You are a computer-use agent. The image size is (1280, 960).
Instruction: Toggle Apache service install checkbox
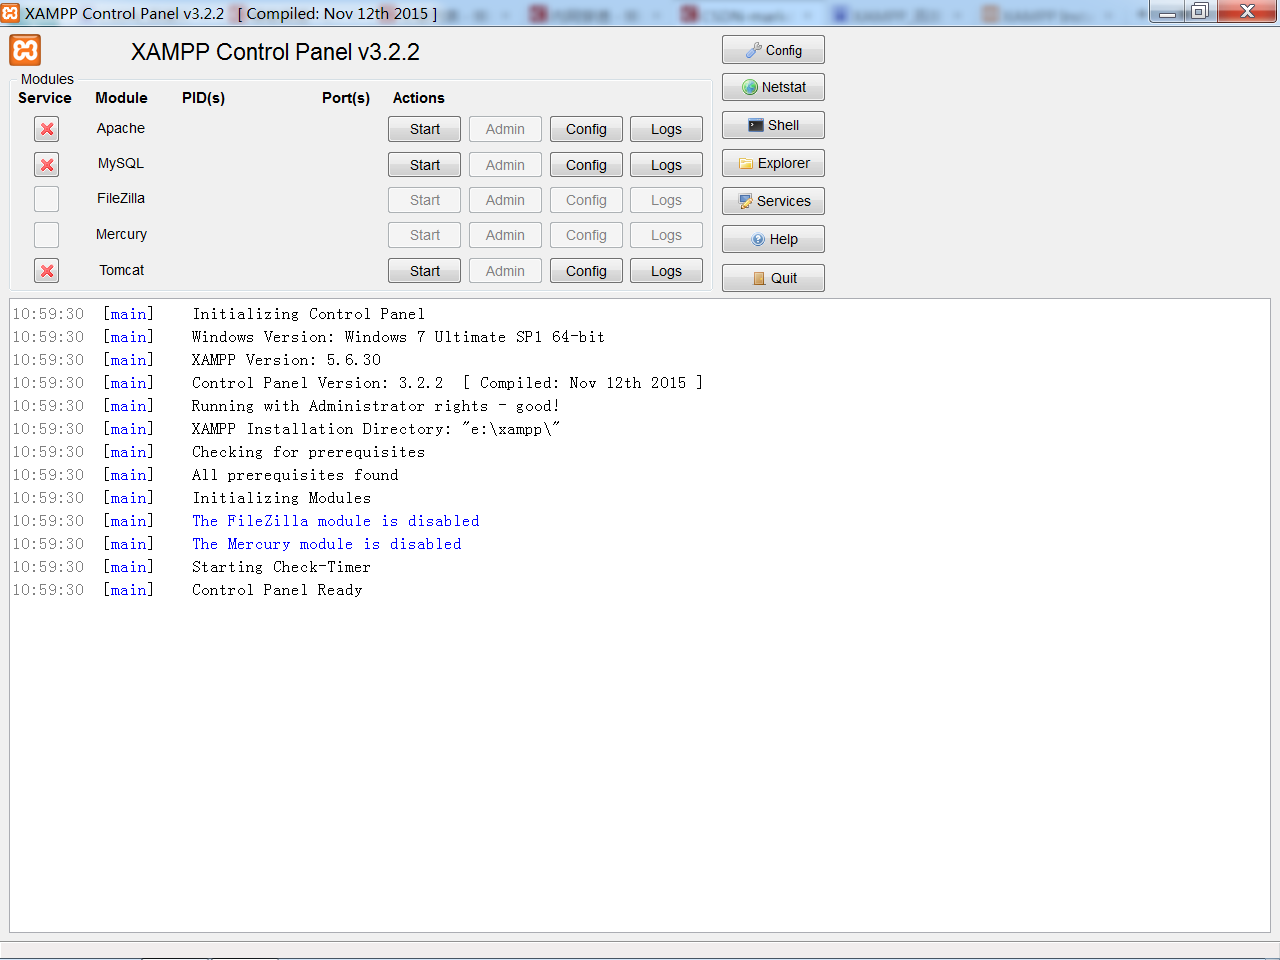pos(46,129)
